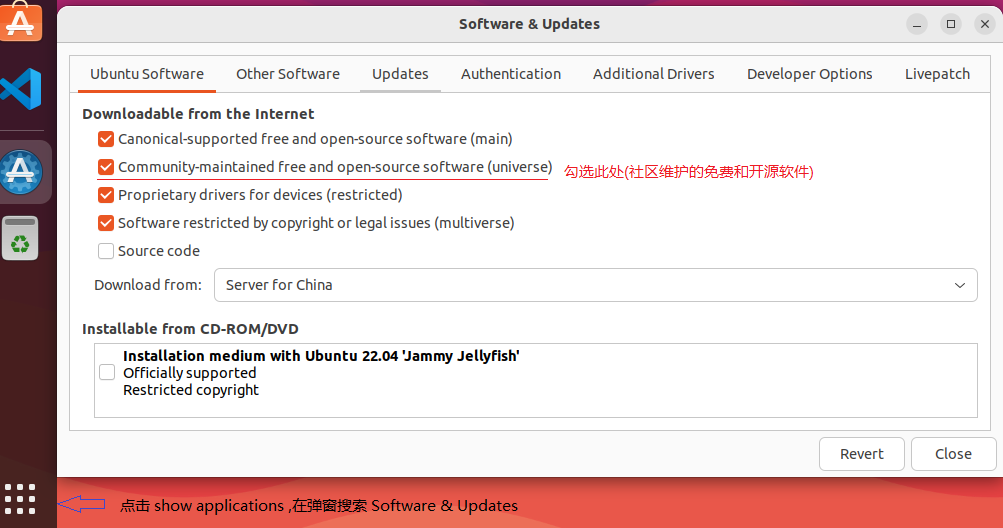Launch Visual Studio Code from dock
Viewport: 1003px width, 528px height.
point(21,89)
